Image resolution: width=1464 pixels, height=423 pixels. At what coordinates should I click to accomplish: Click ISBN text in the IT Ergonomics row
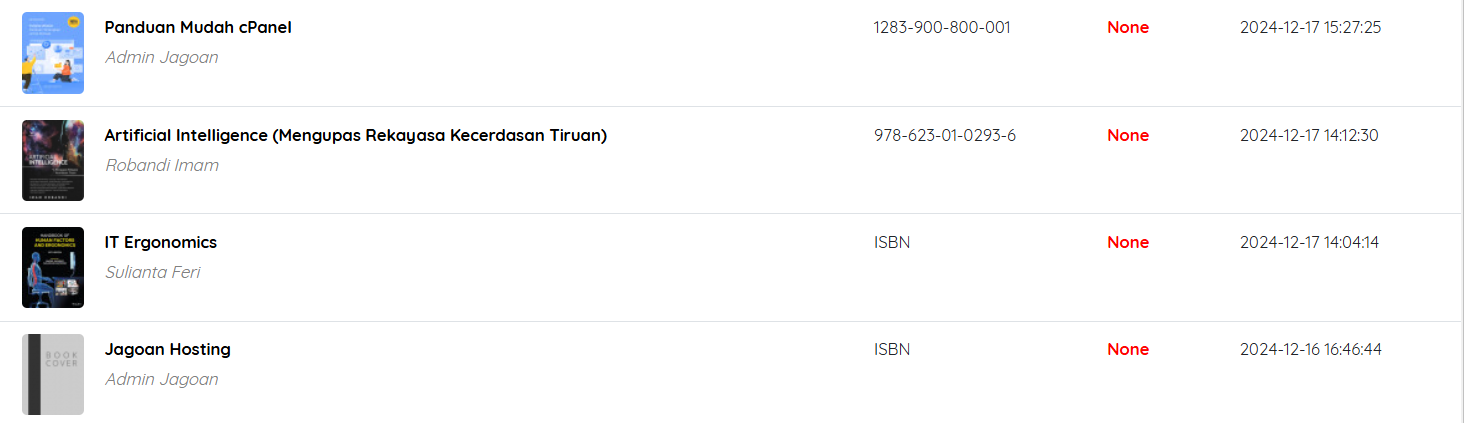[x=891, y=242]
